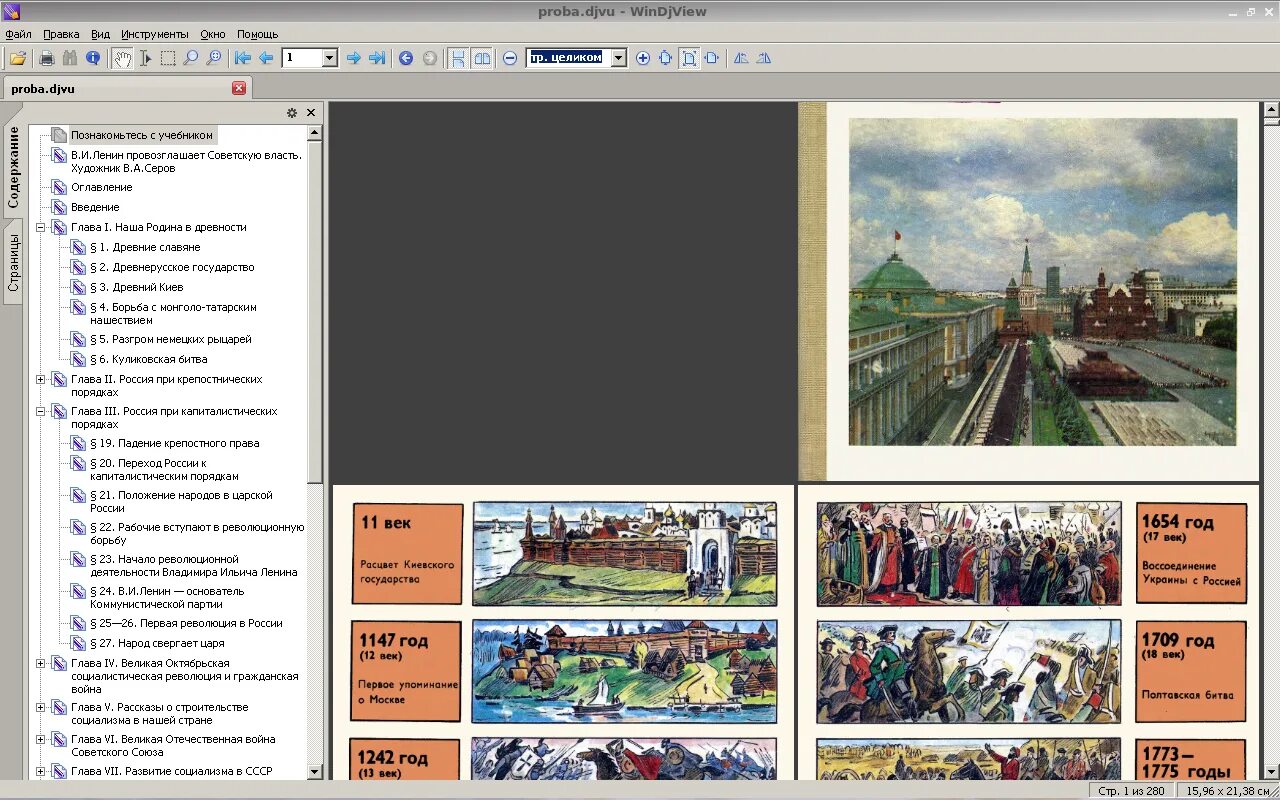
Task: Rotate the page left
Action: 741,58
